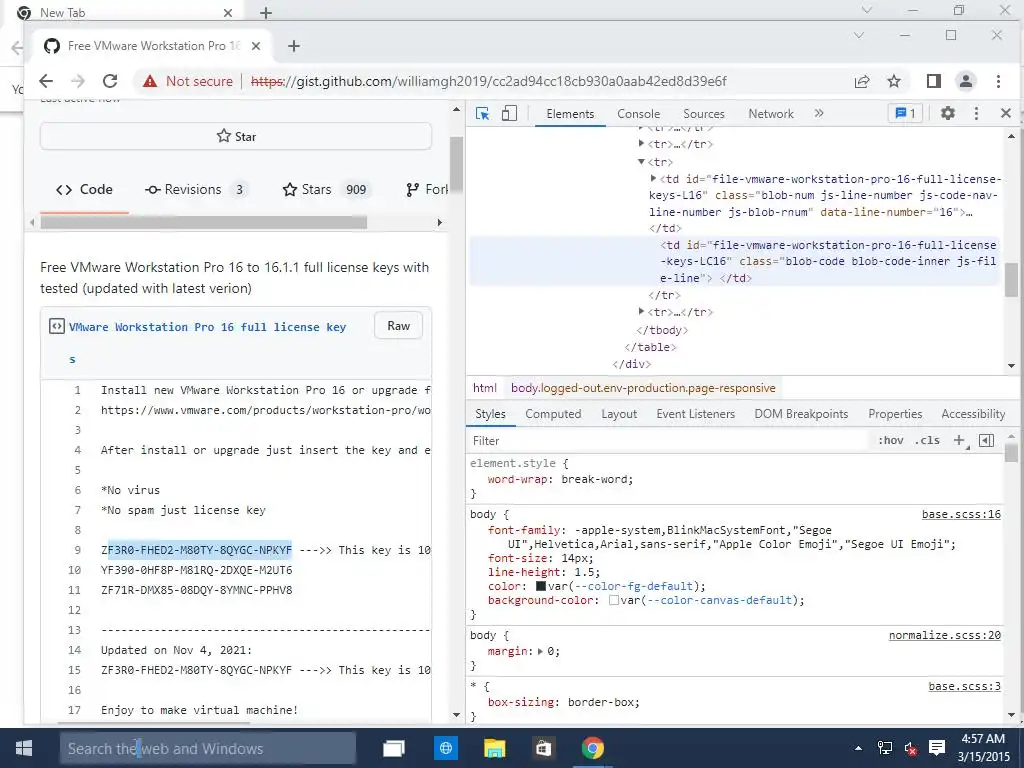Click the address bar URL
The width and height of the screenshot is (1024, 768).
(x=488, y=81)
